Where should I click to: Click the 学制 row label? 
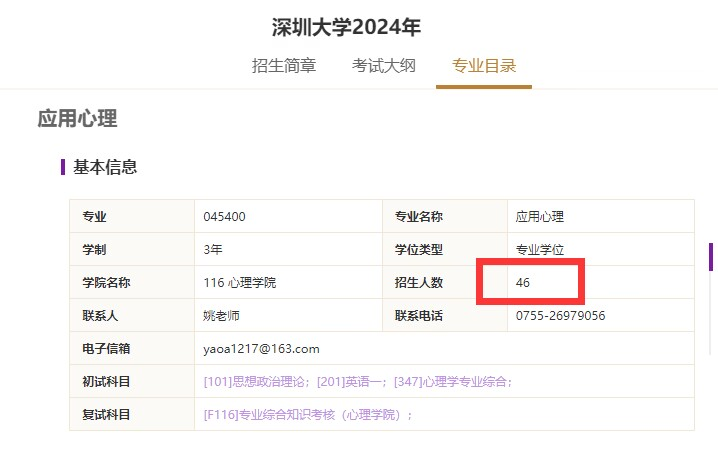[x=94, y=250]
